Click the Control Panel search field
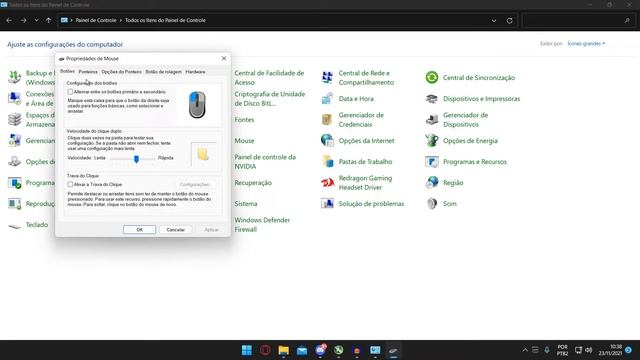The image size is (640, 360). 578,20
